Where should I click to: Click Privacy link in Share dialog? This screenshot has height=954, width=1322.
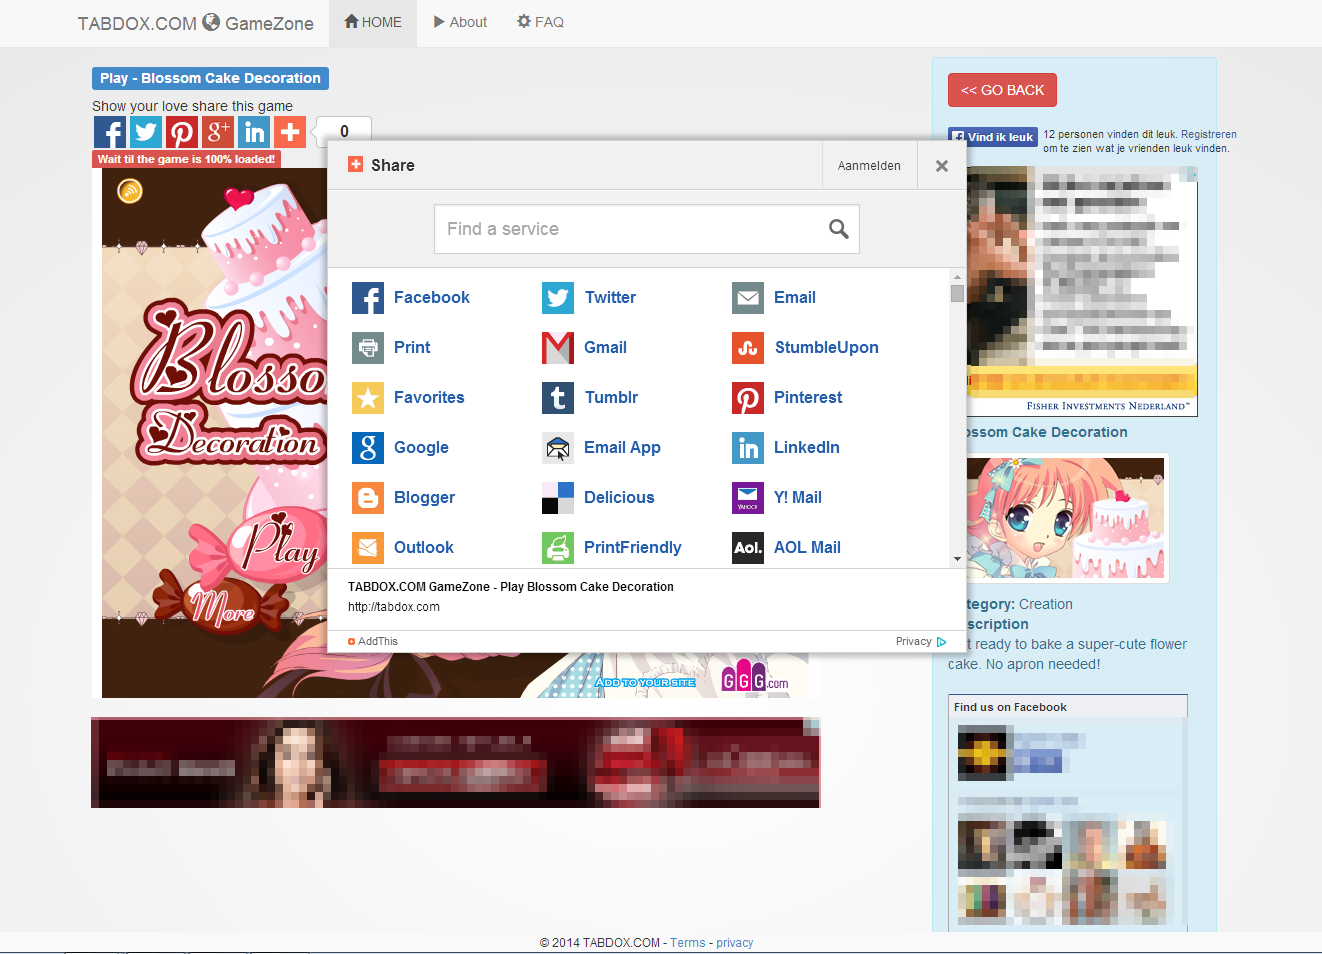click(x=921, y=642)
